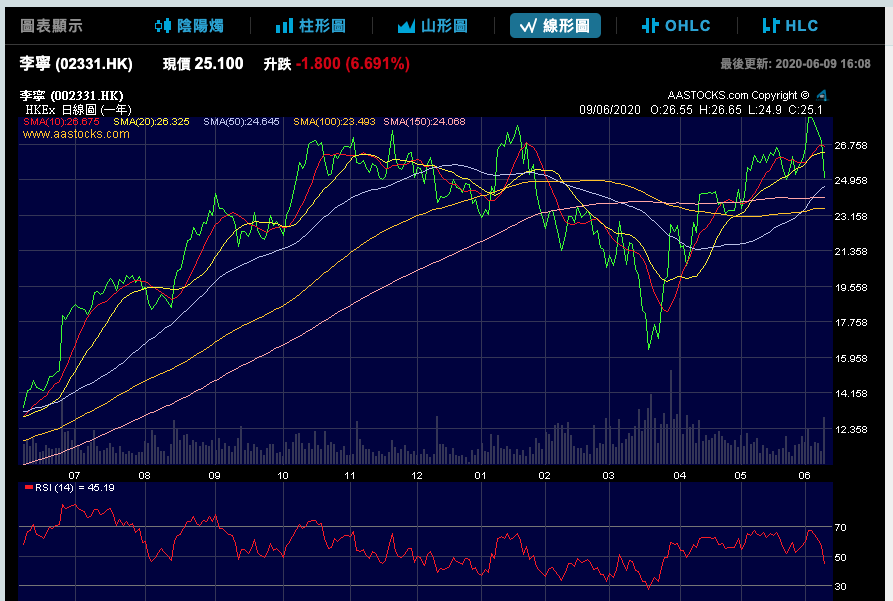Click the 現價 25.100 current price
This screenshot has width=893, height=601.
(x=203, y=63)
